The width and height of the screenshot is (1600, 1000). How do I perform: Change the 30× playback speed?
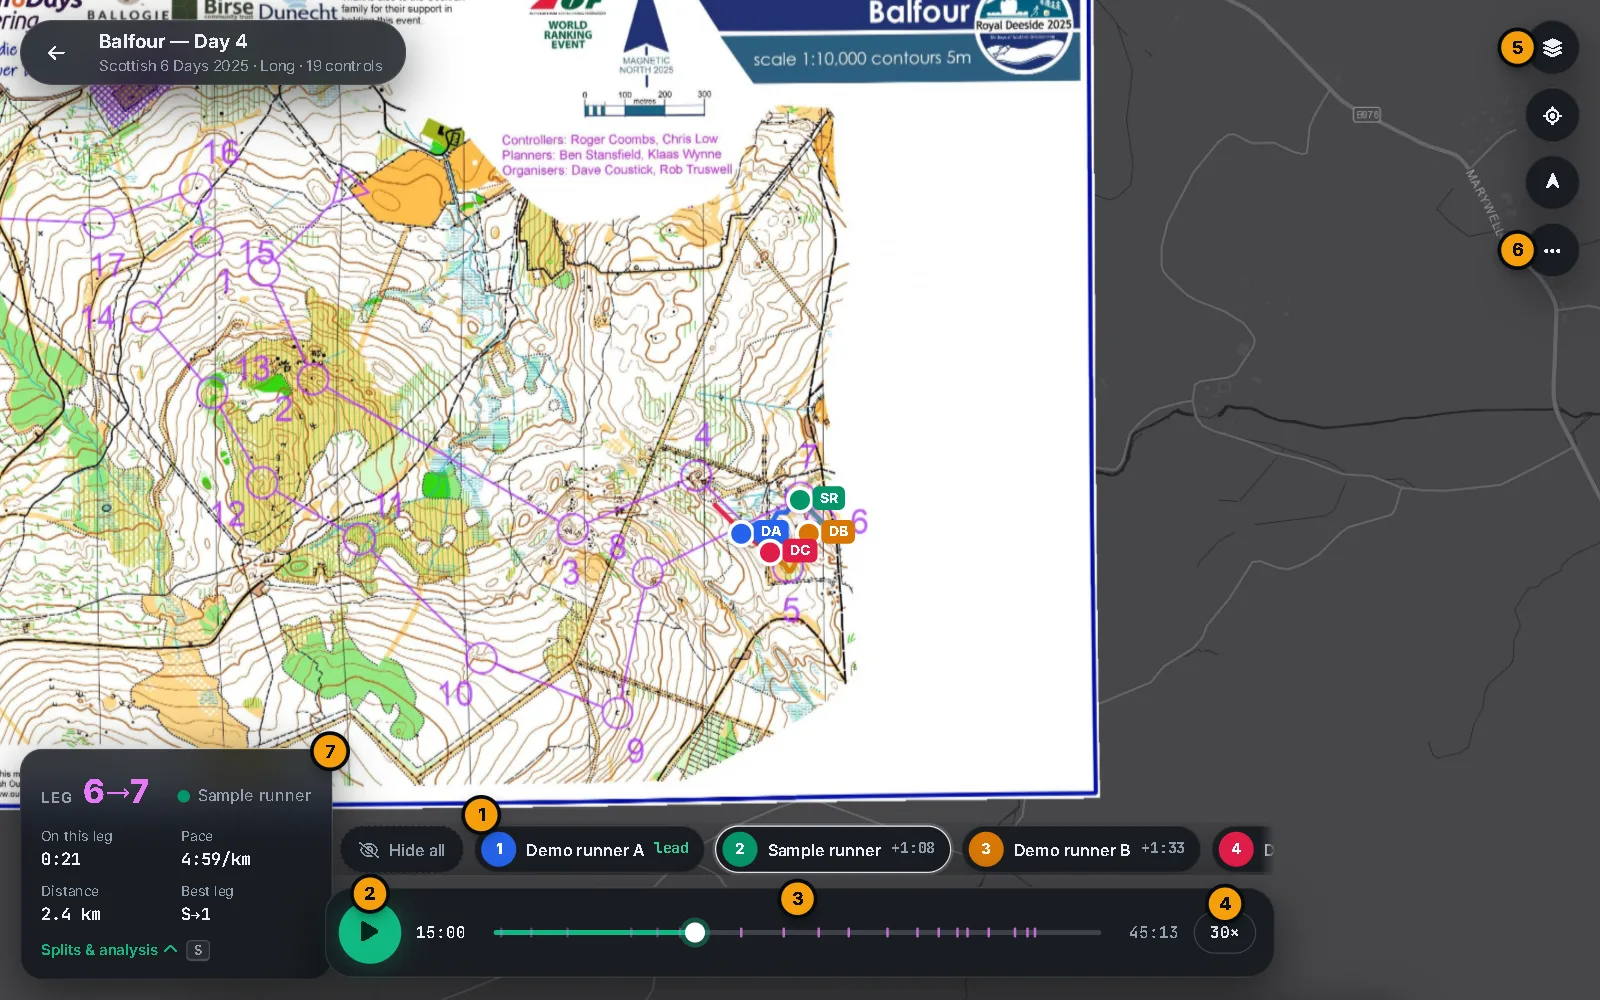pos(1224,932)
